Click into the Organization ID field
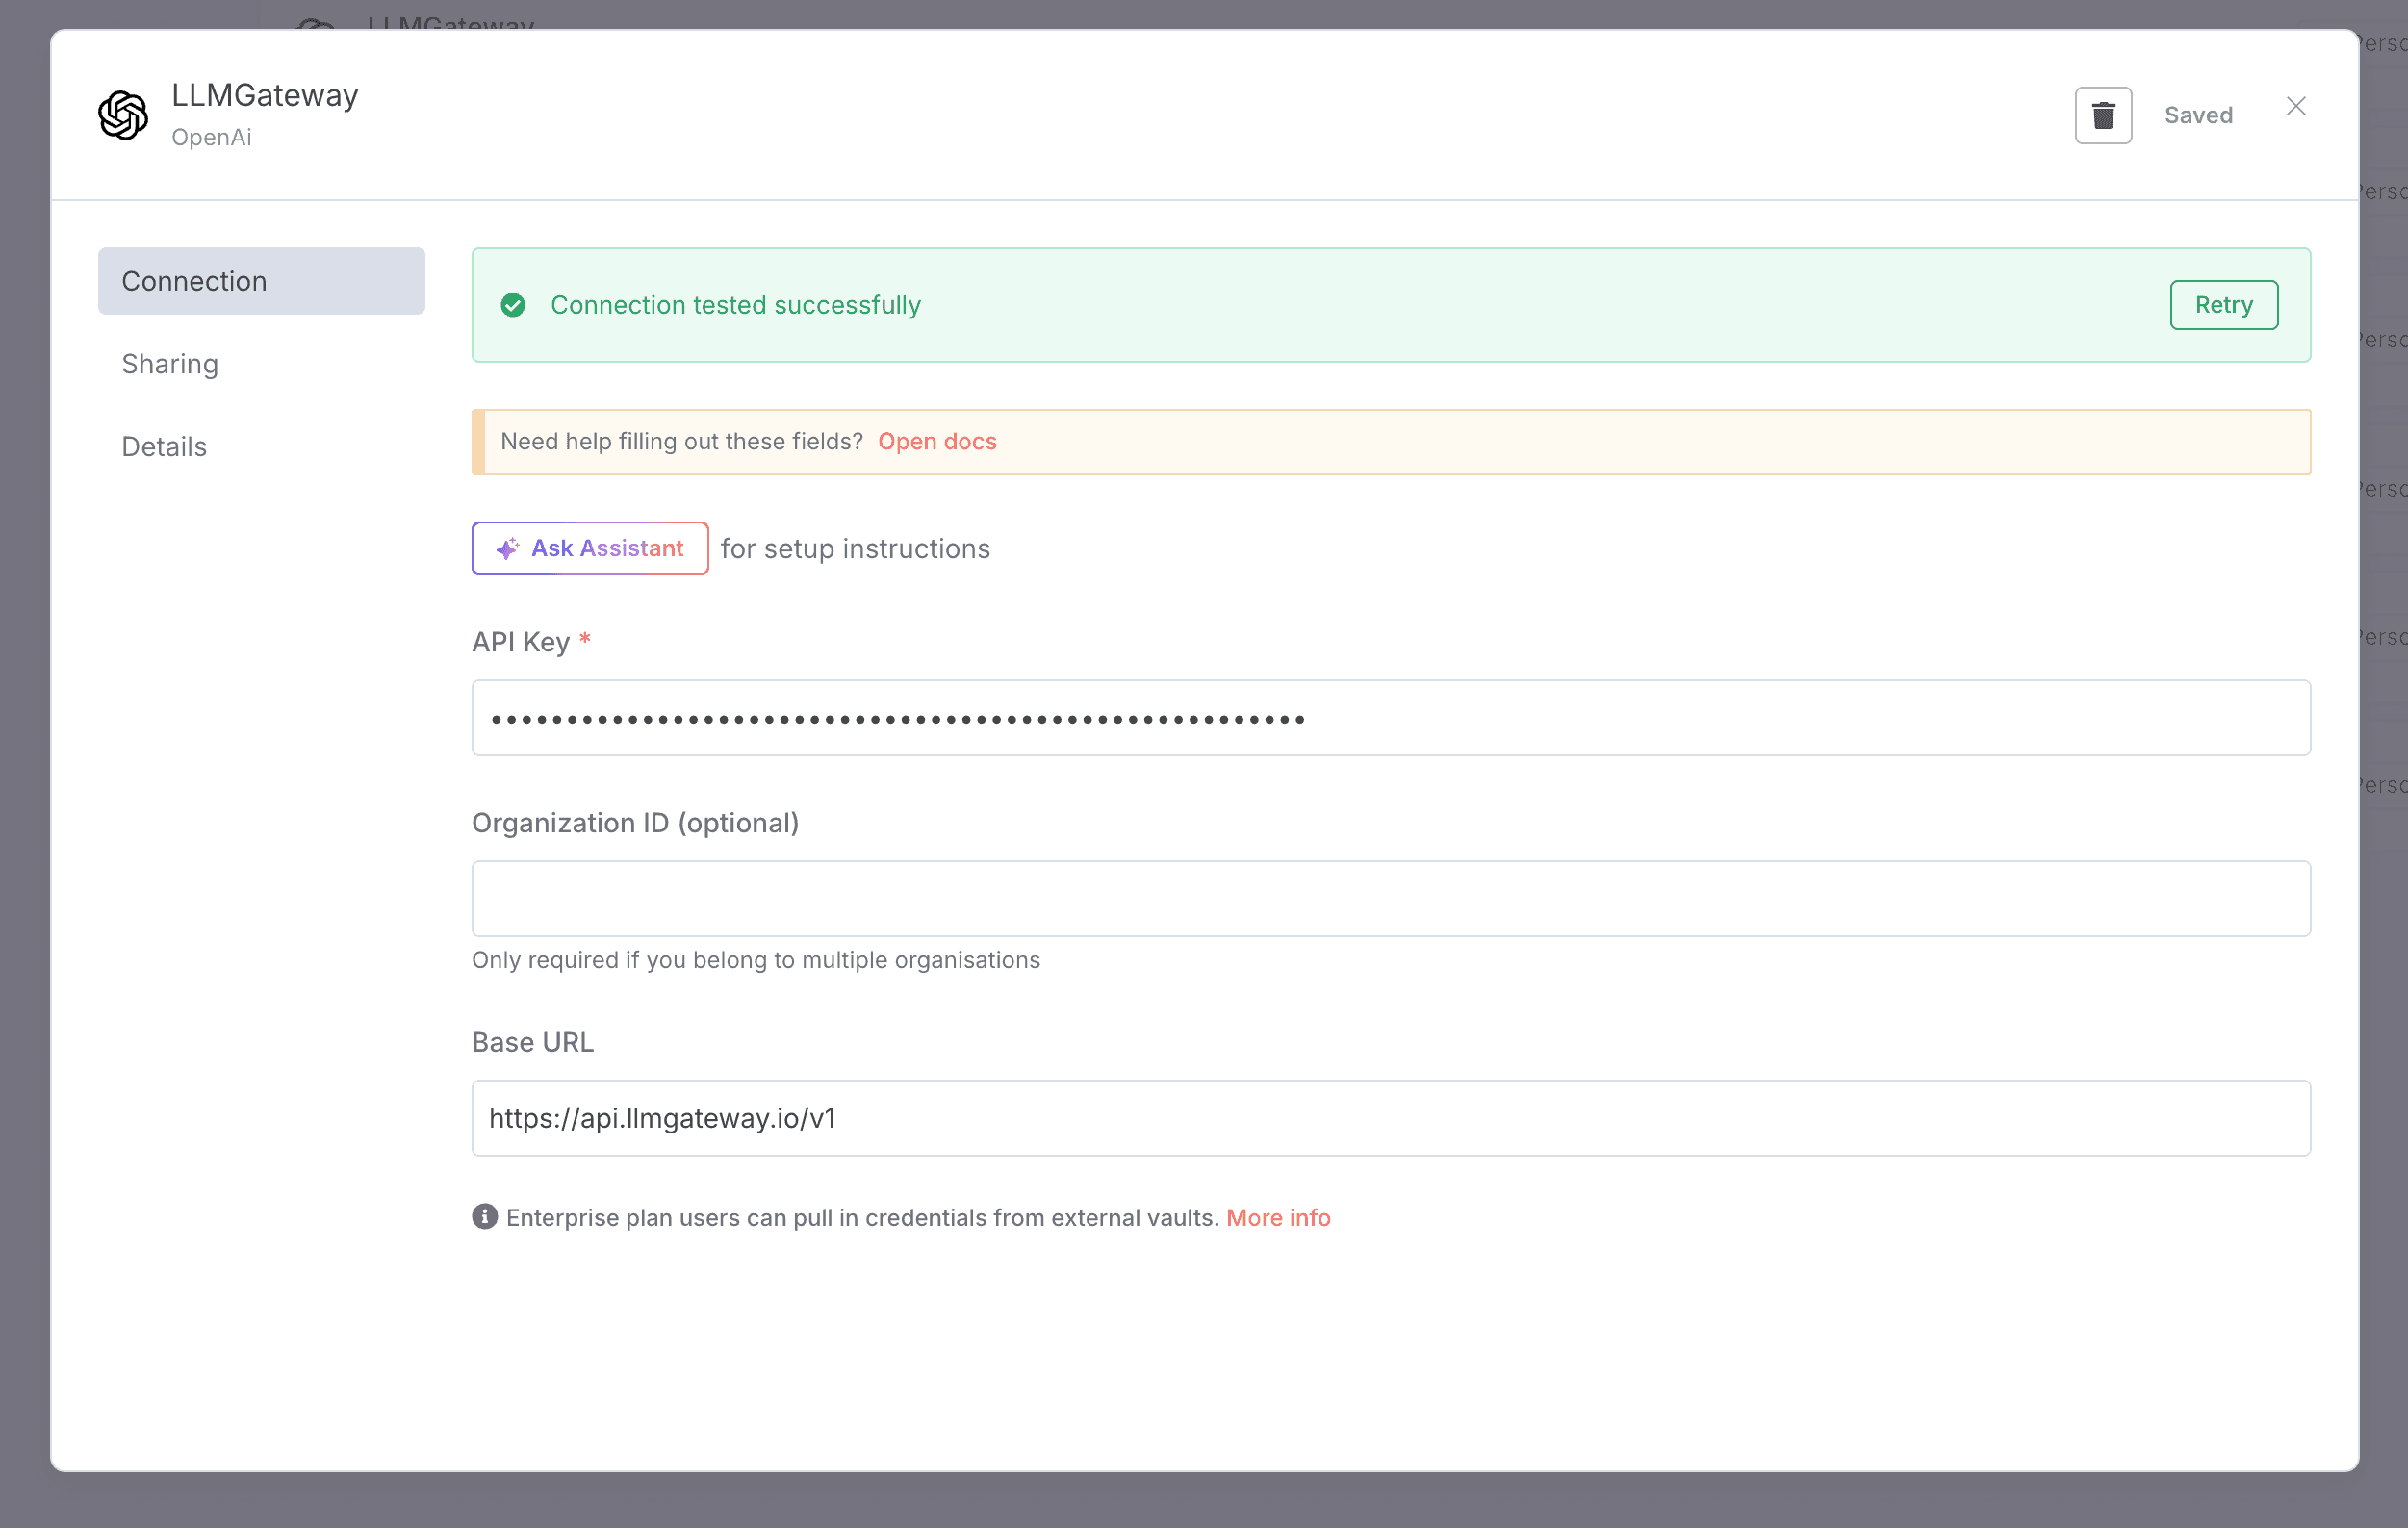This screenshot has height=1528, width=2408. tap(1390, 898)
